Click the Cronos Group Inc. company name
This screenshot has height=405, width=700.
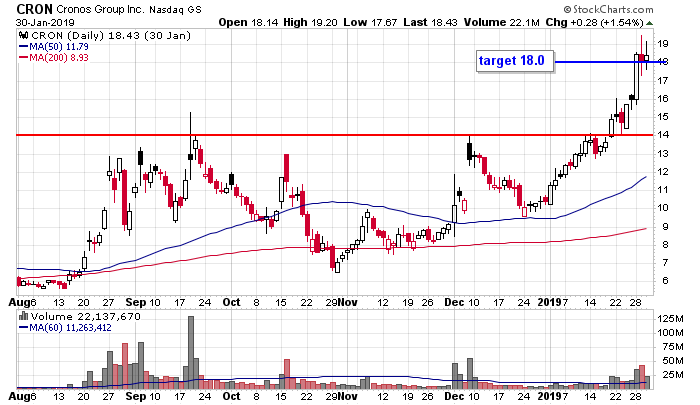pyautogui.click(x=100, y=9)
